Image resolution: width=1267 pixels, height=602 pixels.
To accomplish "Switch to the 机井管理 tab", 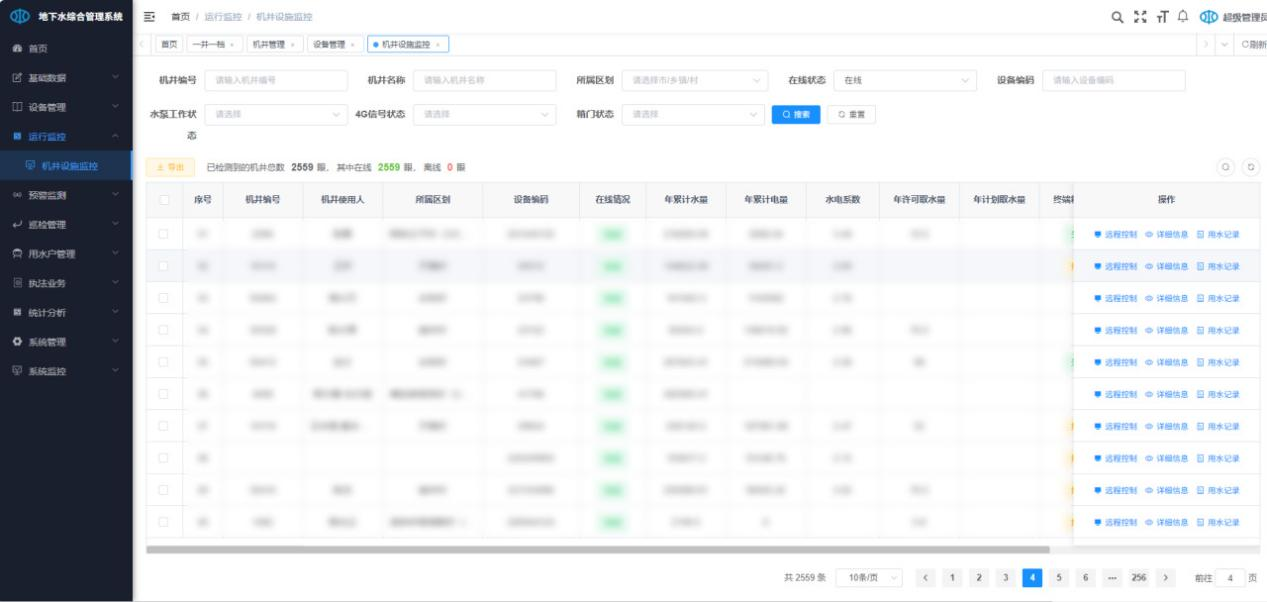I will (x=275, y=45).
